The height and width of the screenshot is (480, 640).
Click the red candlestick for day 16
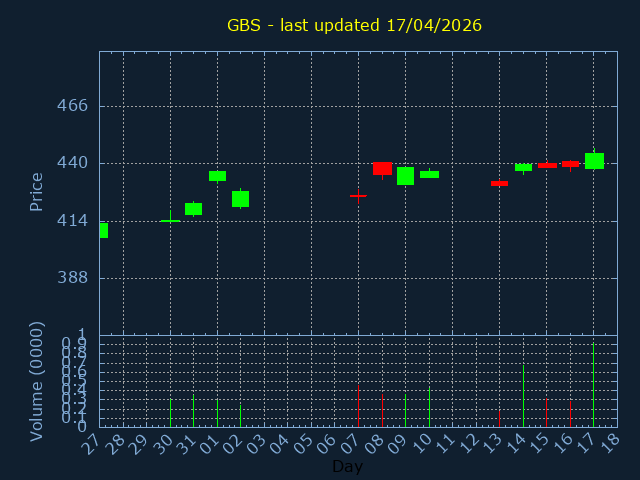570,164
